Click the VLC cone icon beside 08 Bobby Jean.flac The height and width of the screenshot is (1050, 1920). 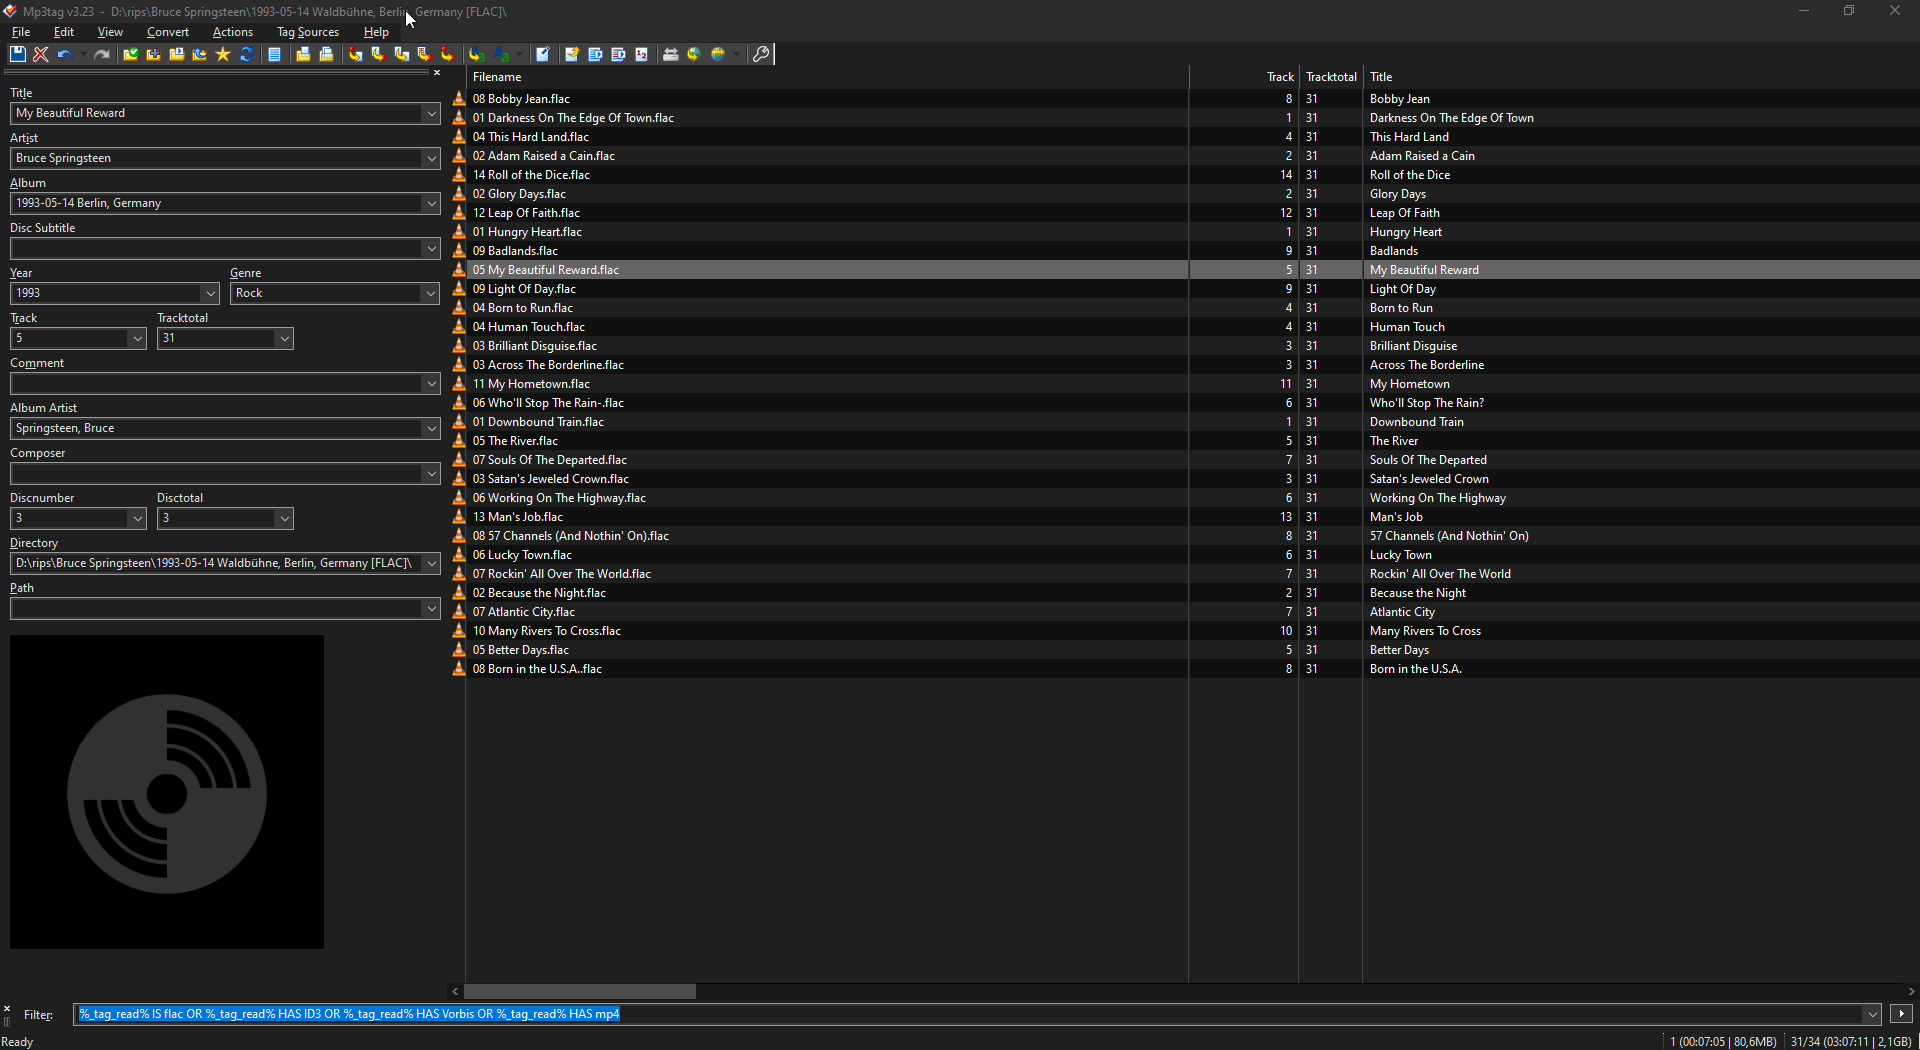tap(459, 99)
